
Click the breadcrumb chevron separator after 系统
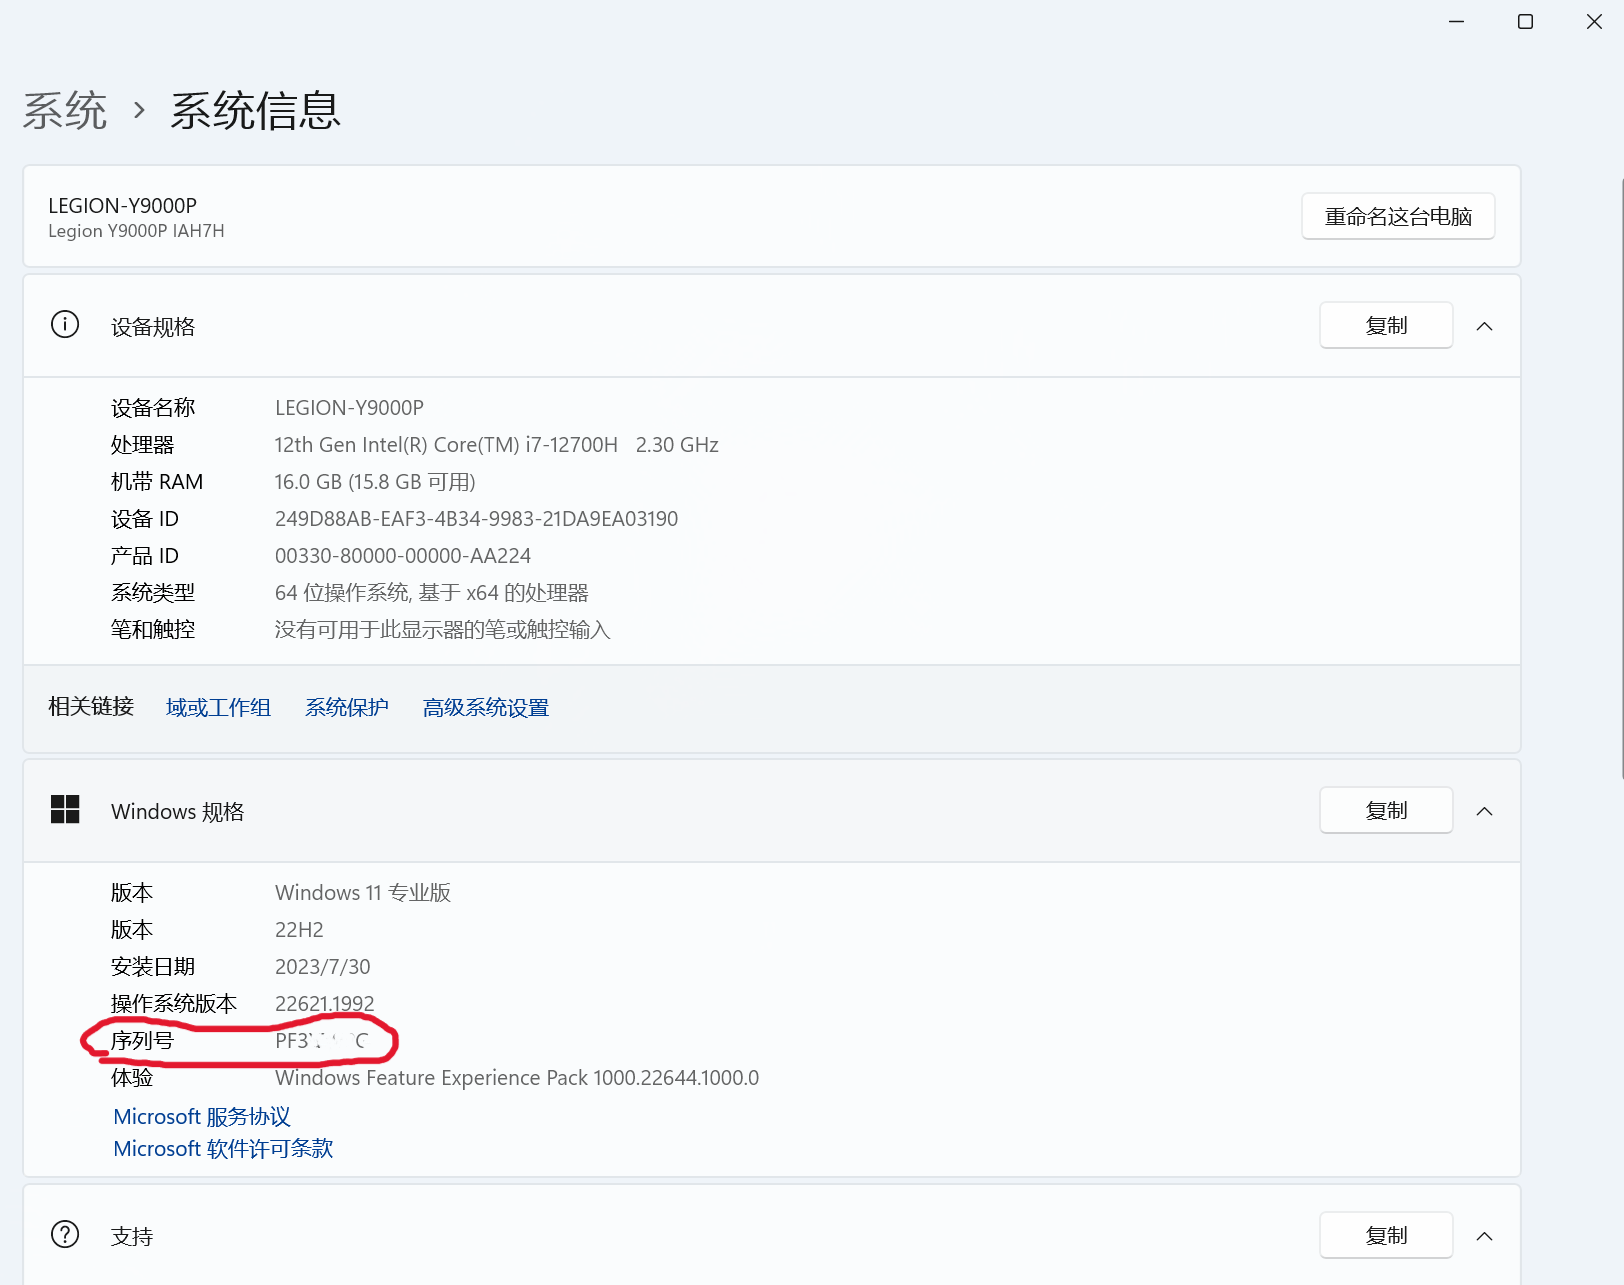139,110
